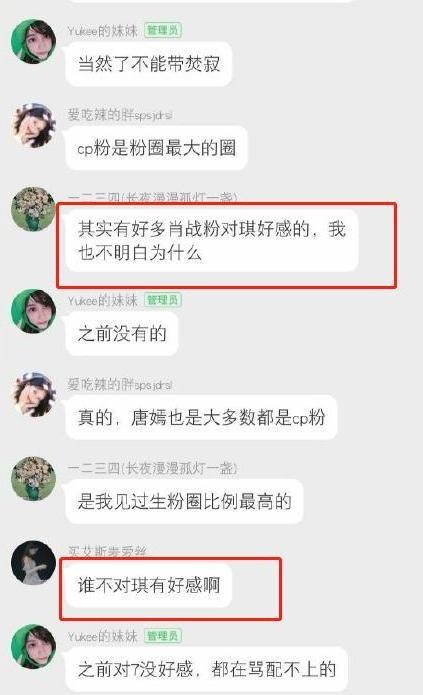The image size is (423, 695).
Task: Open the avatar next to cp粉是粉圈最大的圈
Action: tap(33, 125)
